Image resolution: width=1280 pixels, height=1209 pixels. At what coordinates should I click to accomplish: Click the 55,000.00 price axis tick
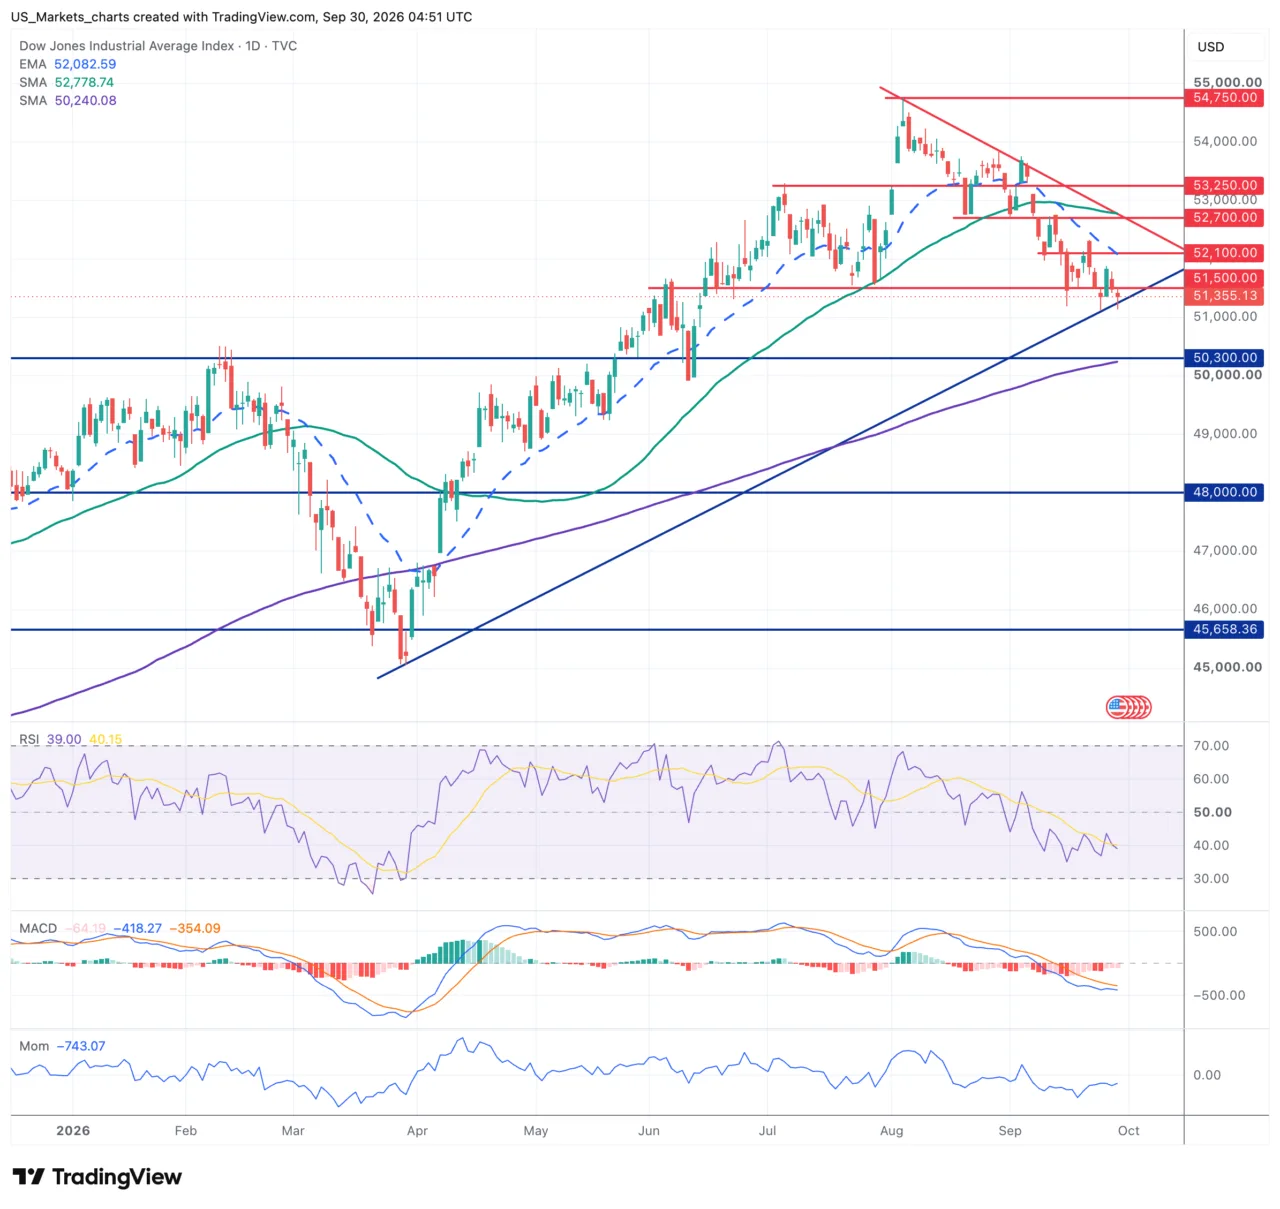1227,82
